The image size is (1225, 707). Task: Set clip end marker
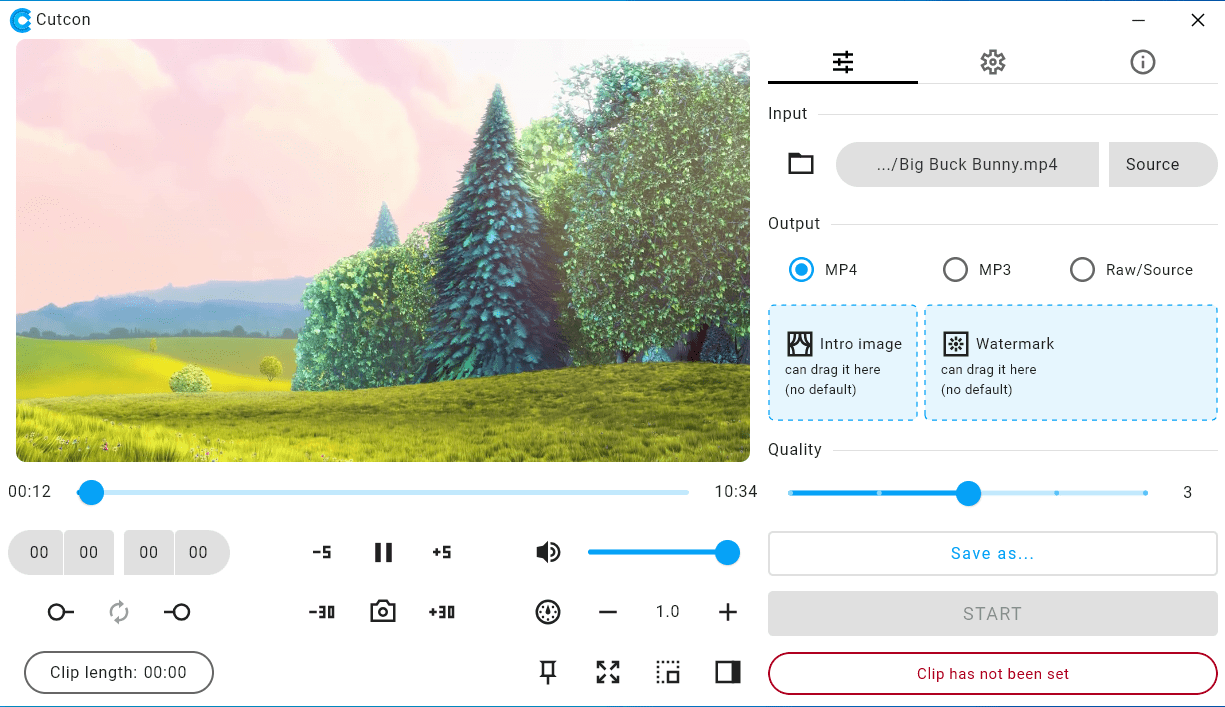(x=177, y=612)
